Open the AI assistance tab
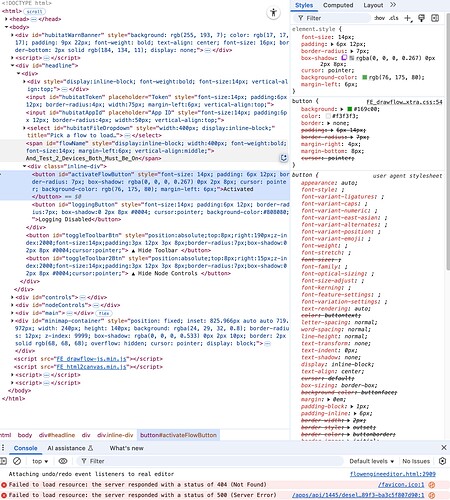This screenshot has height=500, width=450. (x=70, y=448)
